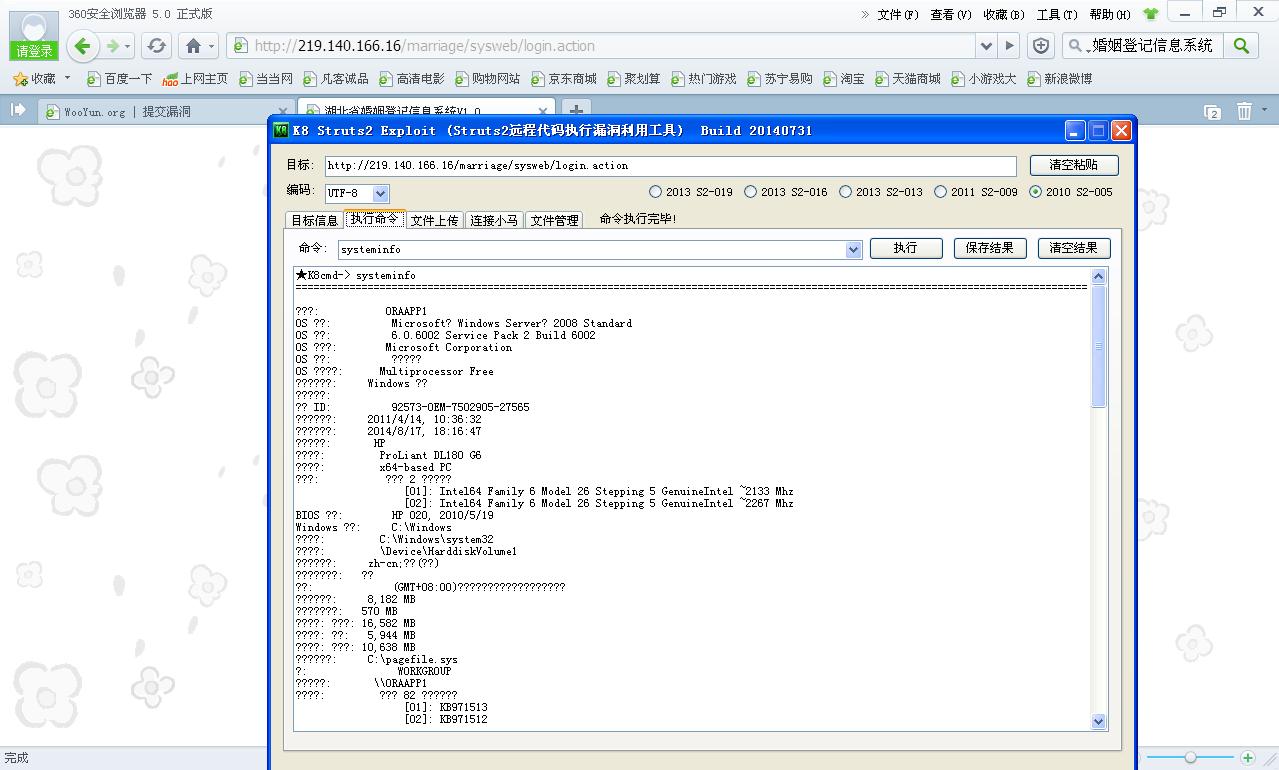
Task: Adjust the browser zoom slider
Action: [x=1190, y=758]
